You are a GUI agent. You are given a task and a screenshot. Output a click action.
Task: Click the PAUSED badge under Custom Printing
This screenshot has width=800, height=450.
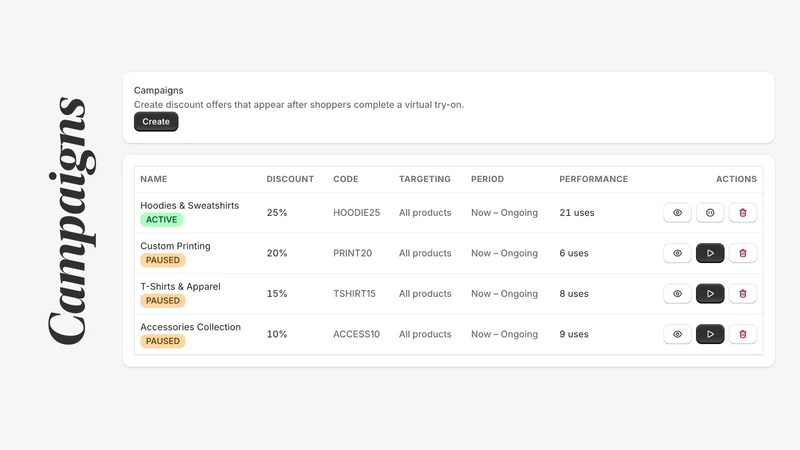[x=163, y=260]
